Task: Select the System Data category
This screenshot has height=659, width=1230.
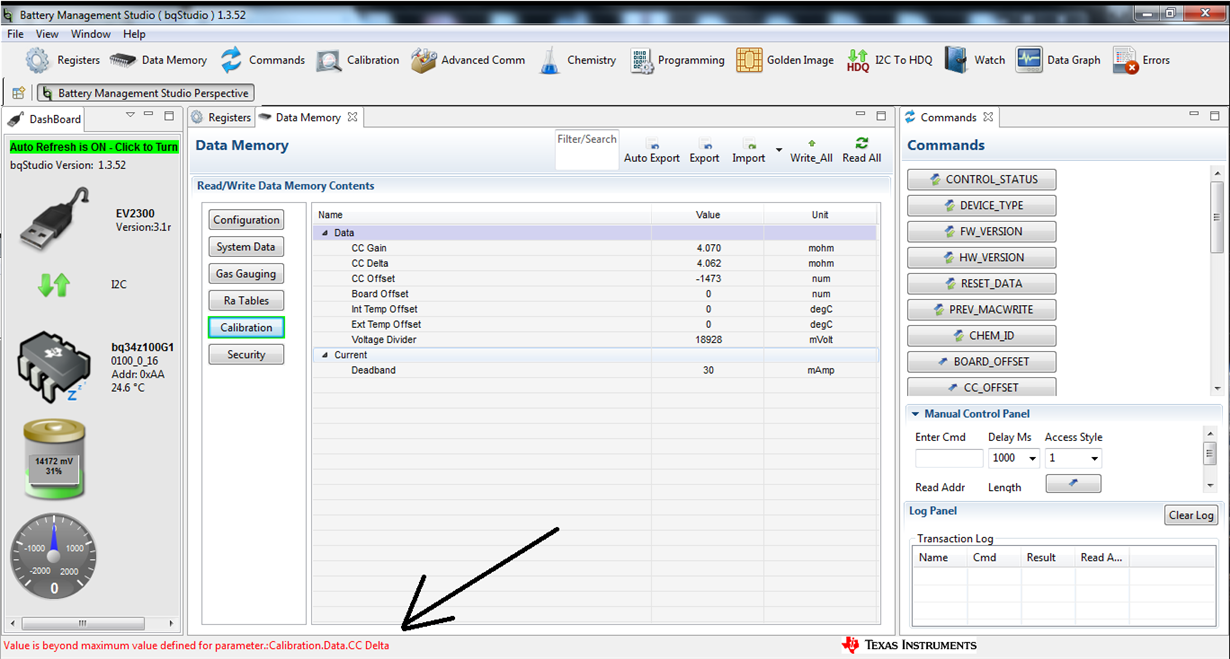Action: coord(246,247)
